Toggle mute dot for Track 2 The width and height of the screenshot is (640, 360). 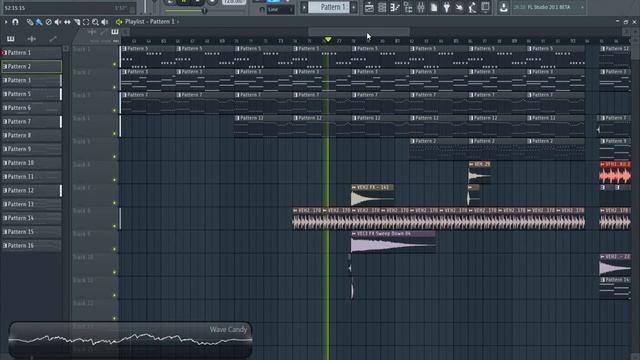click(115, 87)
